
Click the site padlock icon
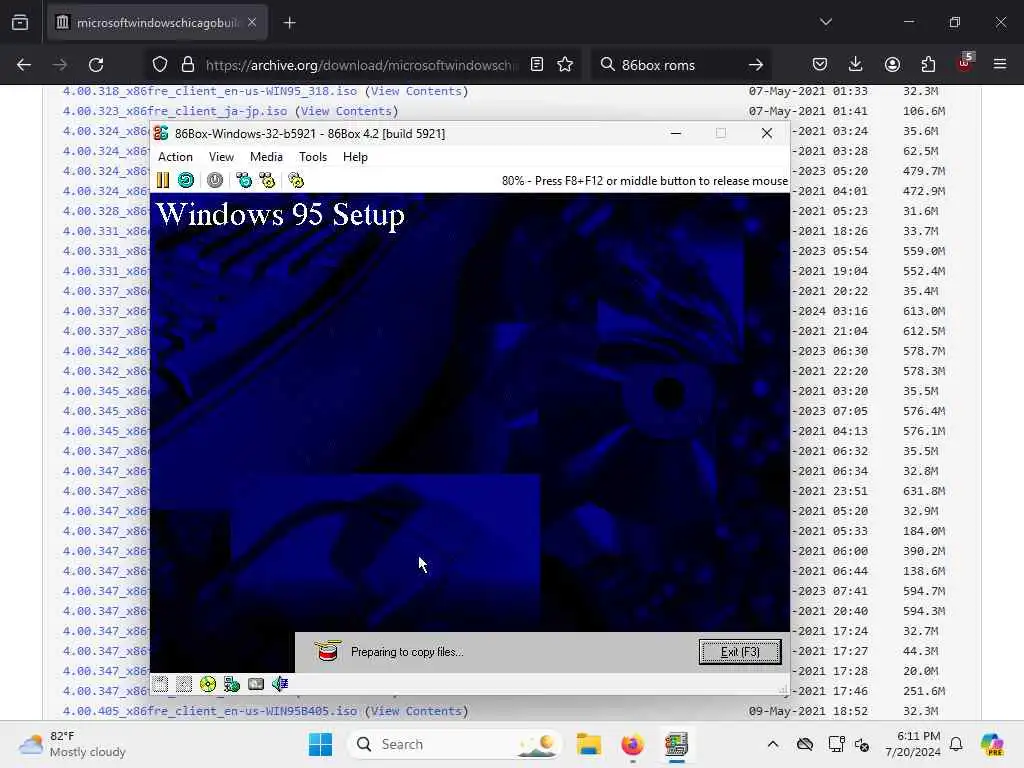tap(188, 65)
